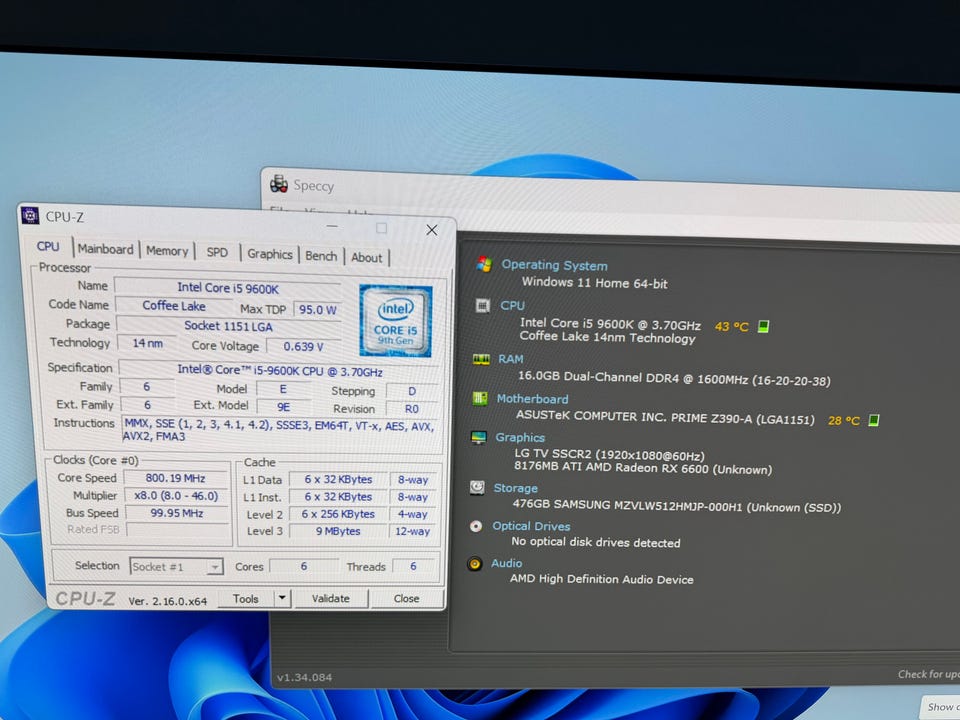The height and width of the screenshot is (720, 960).
Task: Click the green motherboard temperature indicator icon
Action: (x=874, y=420)
